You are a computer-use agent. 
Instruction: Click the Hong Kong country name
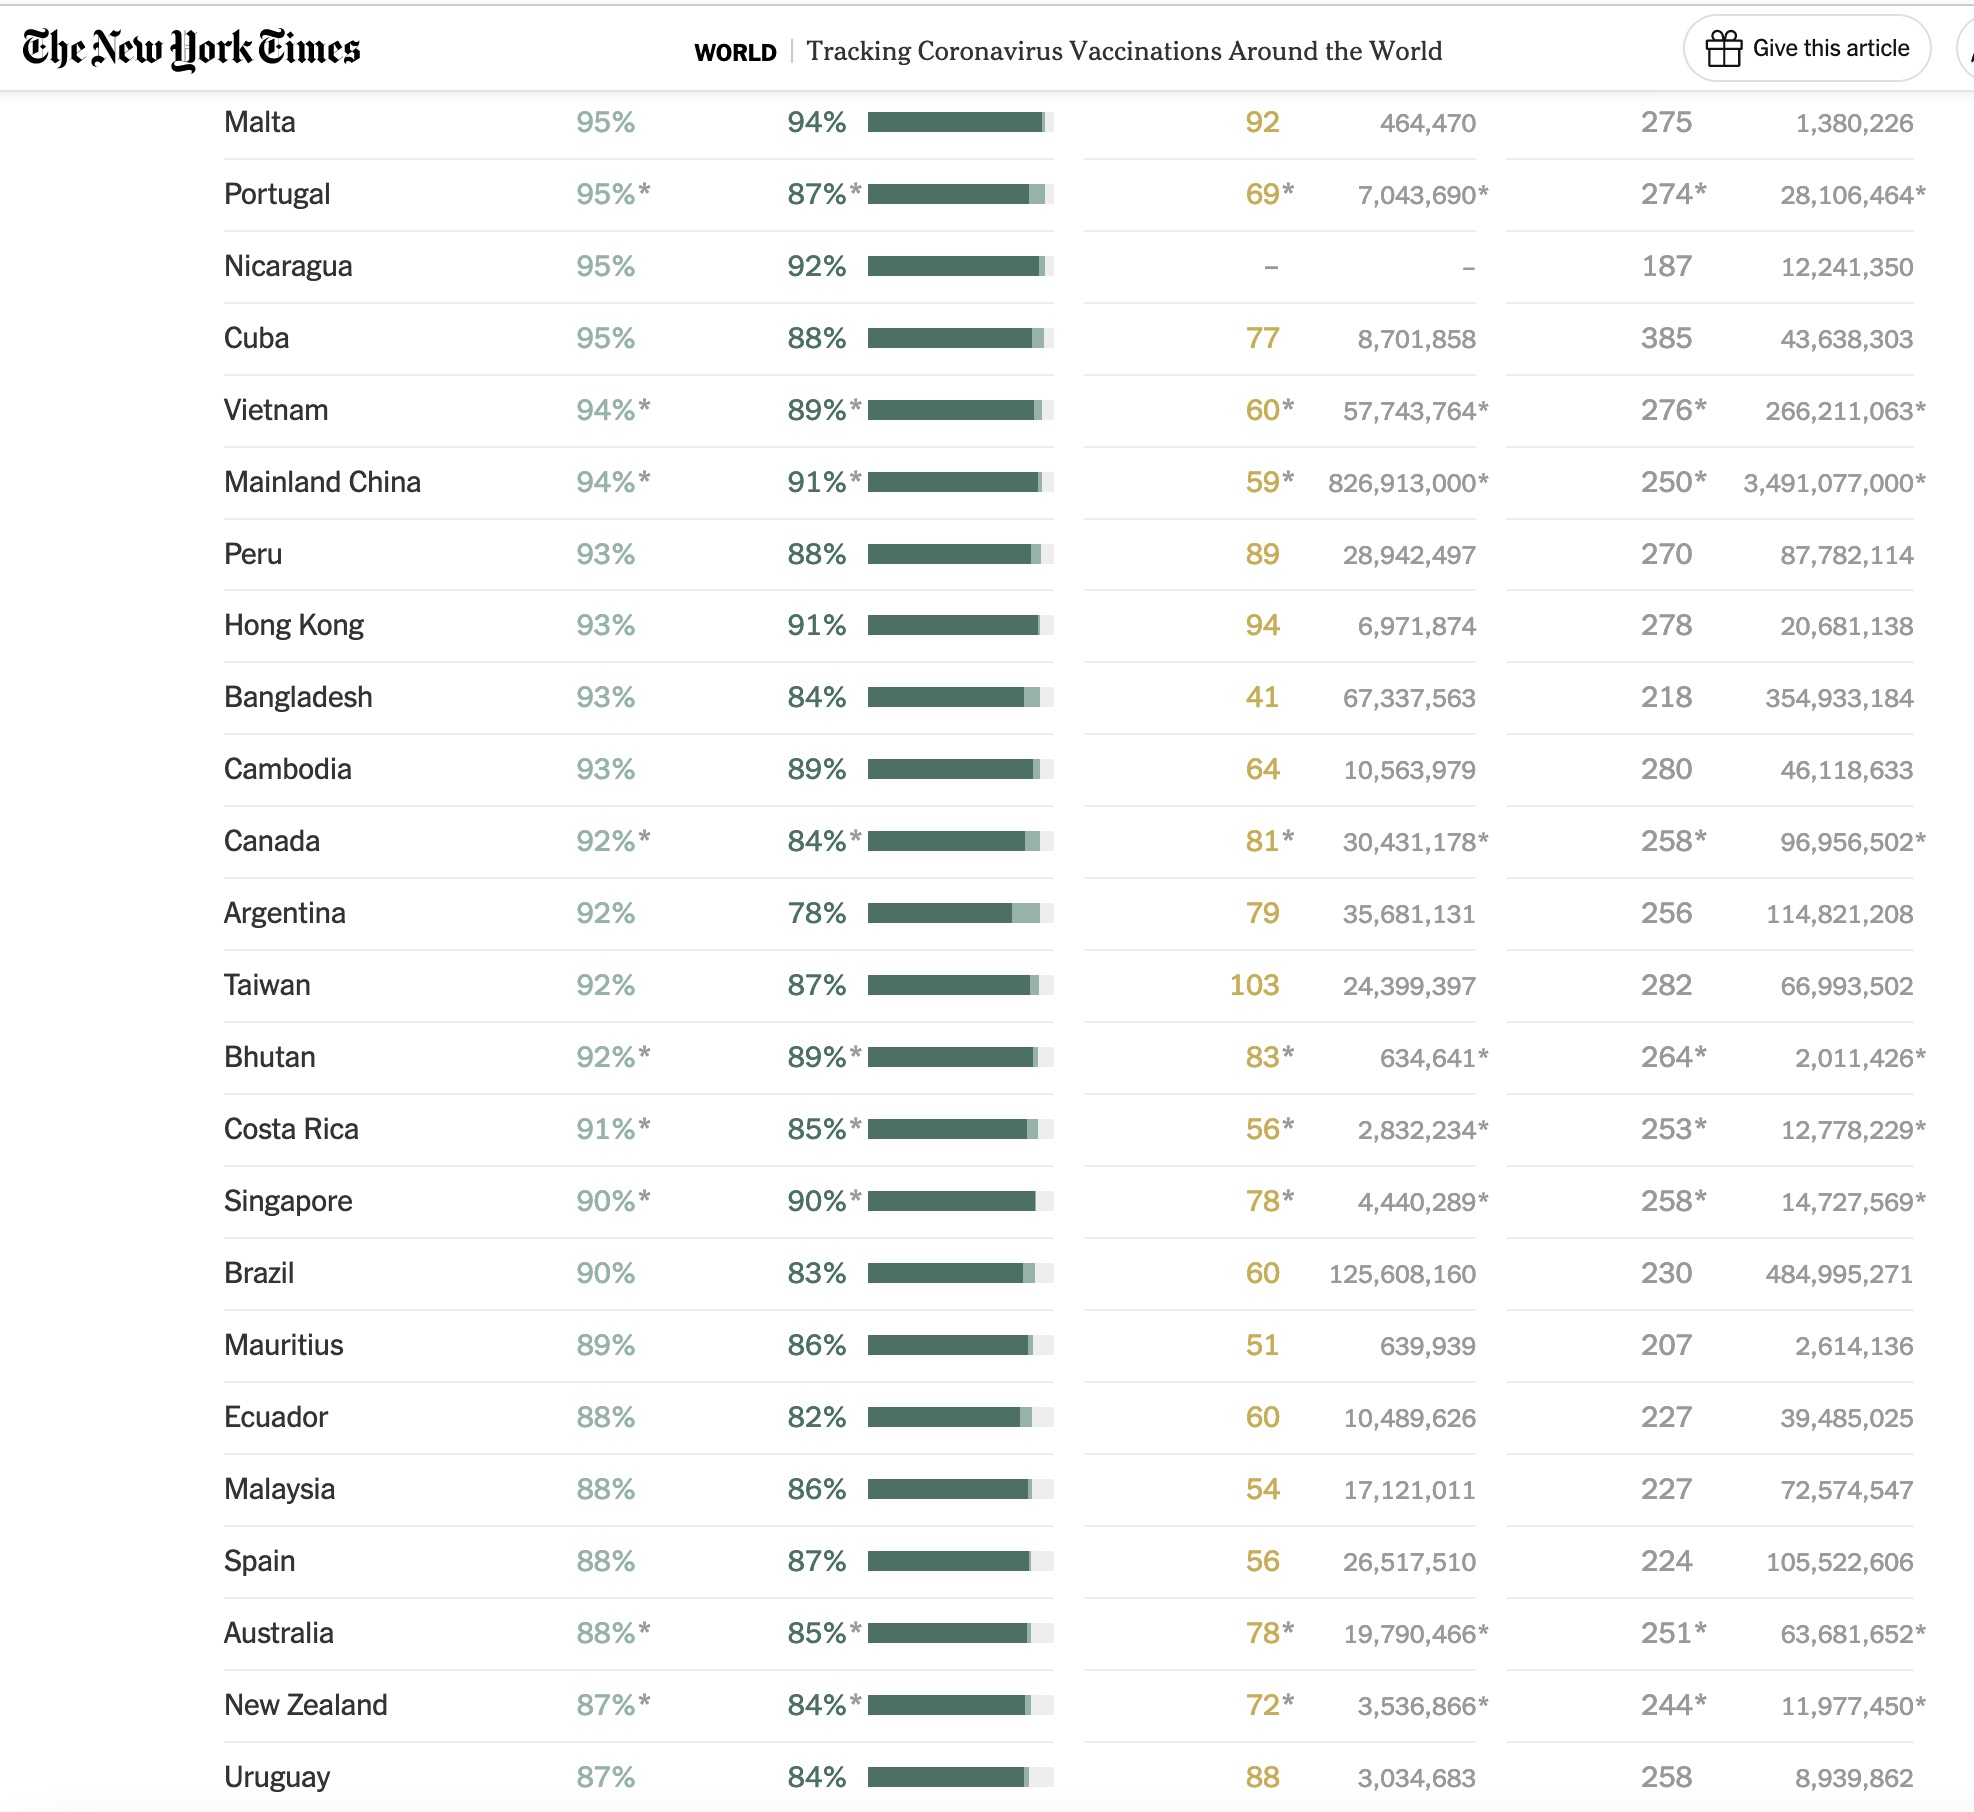click(x=294, y=625)
